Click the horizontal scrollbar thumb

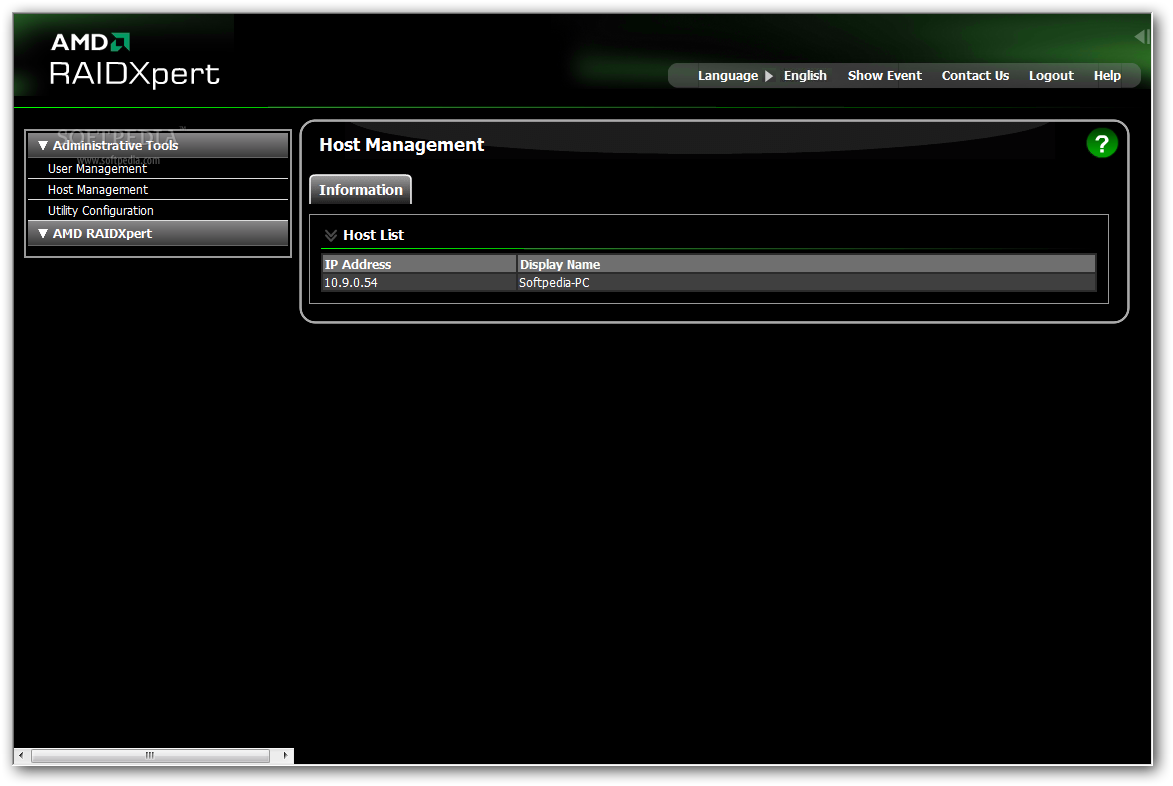[150, 755]
